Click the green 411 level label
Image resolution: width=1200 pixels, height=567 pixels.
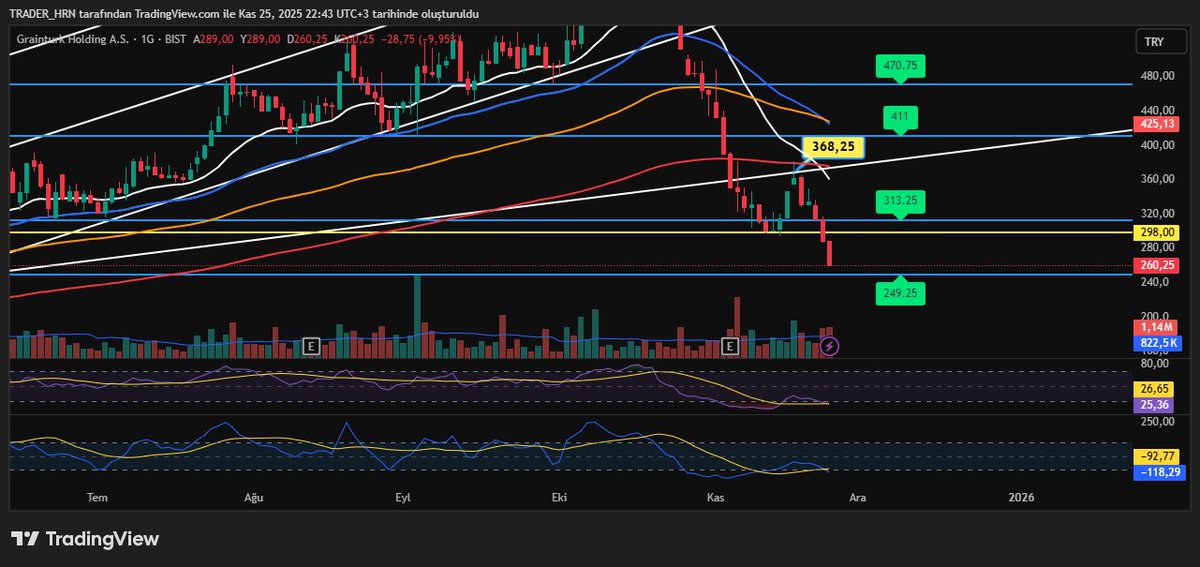900,117
